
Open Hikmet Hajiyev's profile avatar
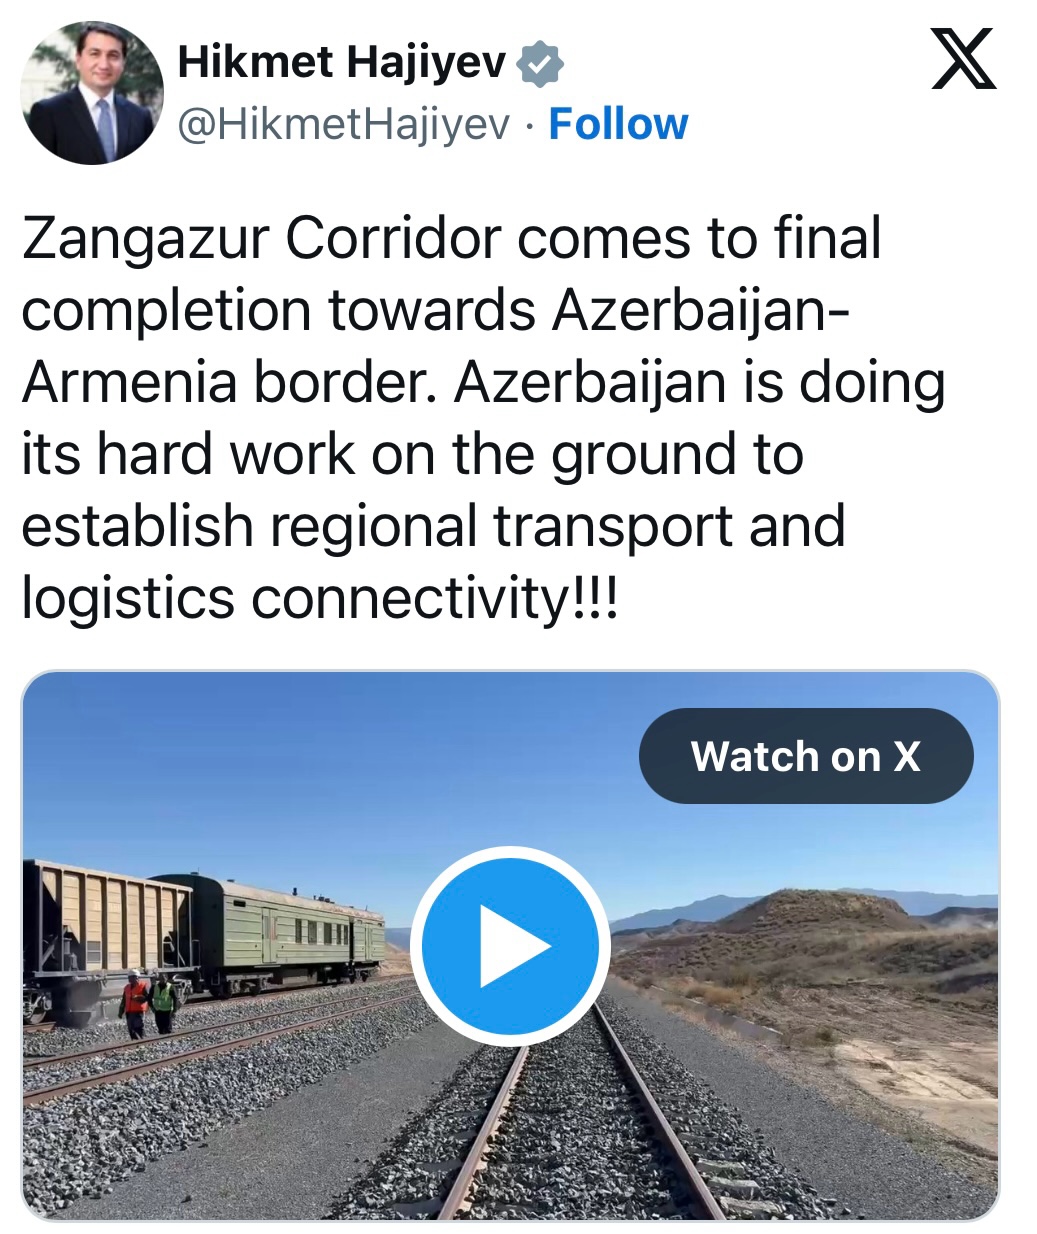[92, 92]
